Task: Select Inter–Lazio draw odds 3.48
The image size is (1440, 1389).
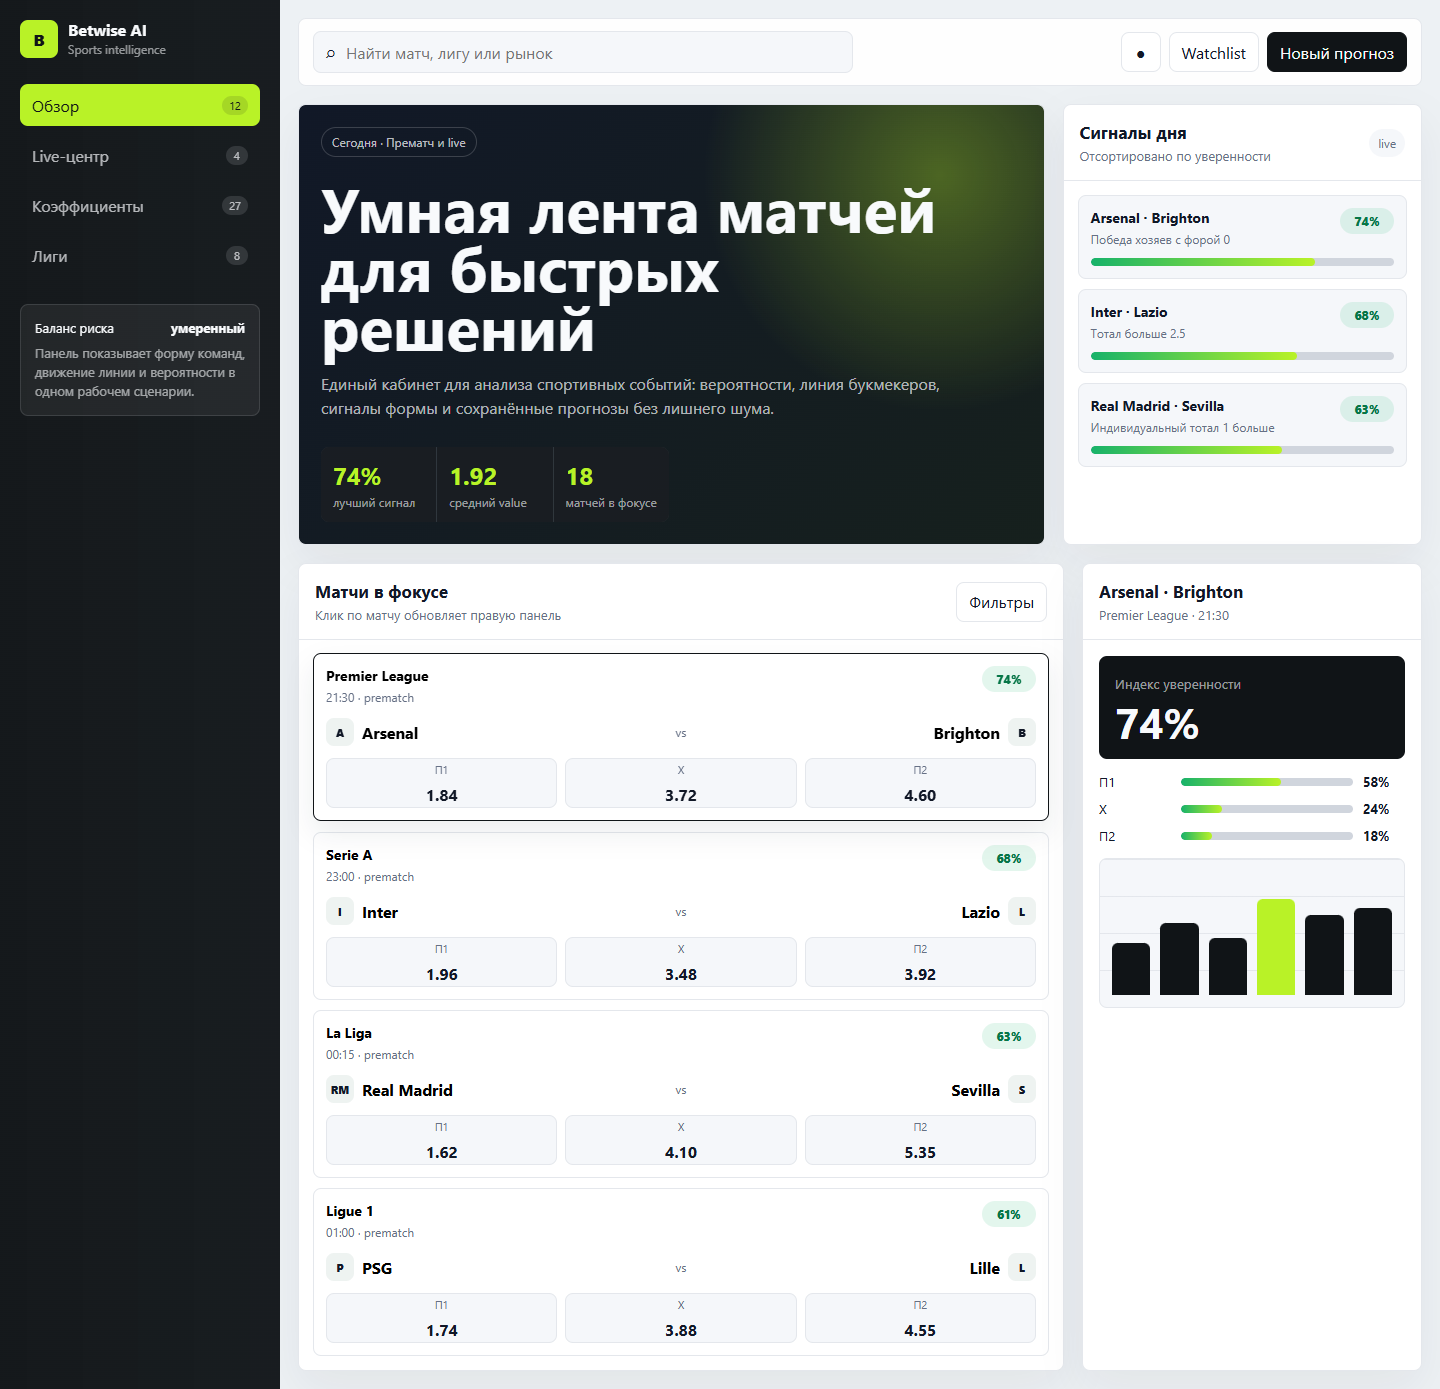Action: [x=681, y=962]
